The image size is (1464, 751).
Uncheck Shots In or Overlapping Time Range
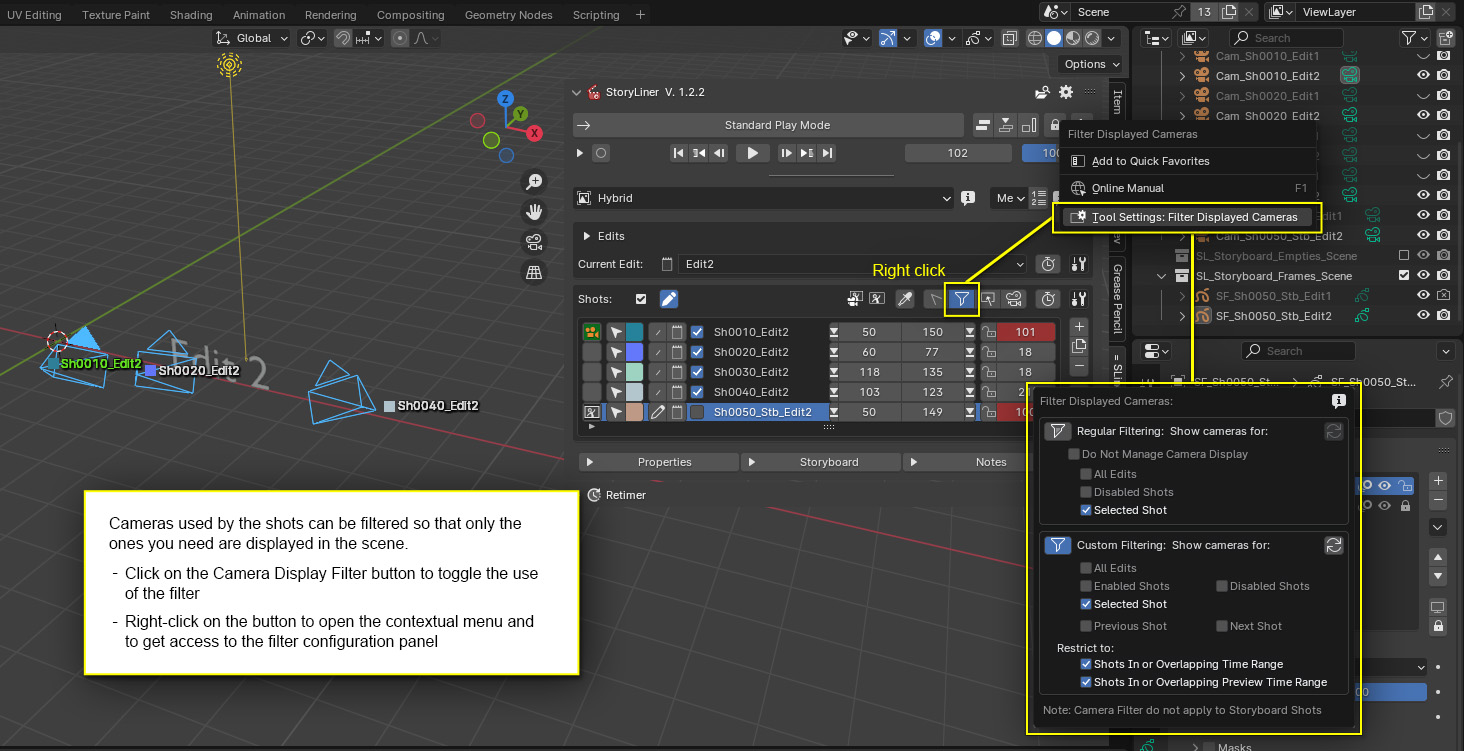click(x=1086, y=664)
